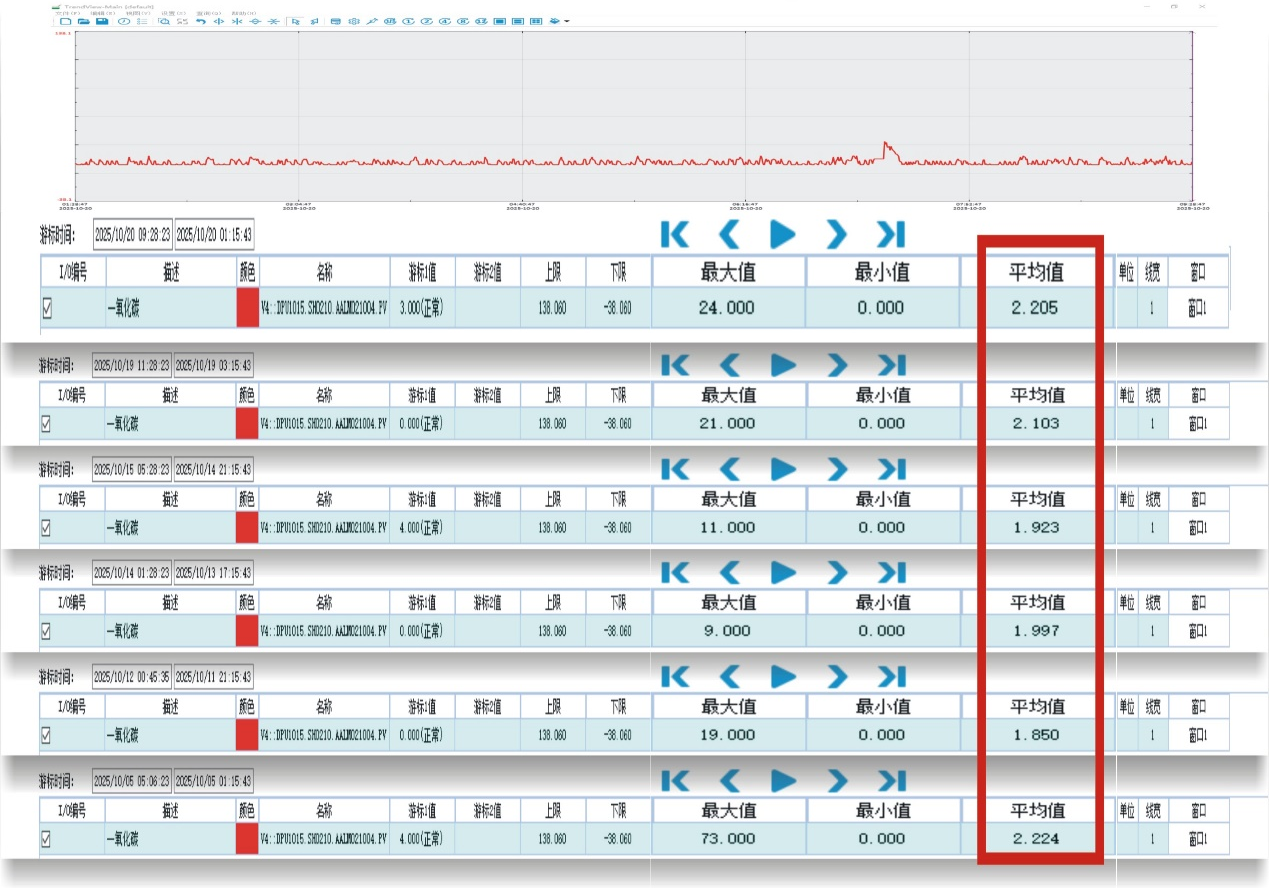Click red color swatch in the 1.997 average row
Viewport: 1269px width, 890px height.
247,631
